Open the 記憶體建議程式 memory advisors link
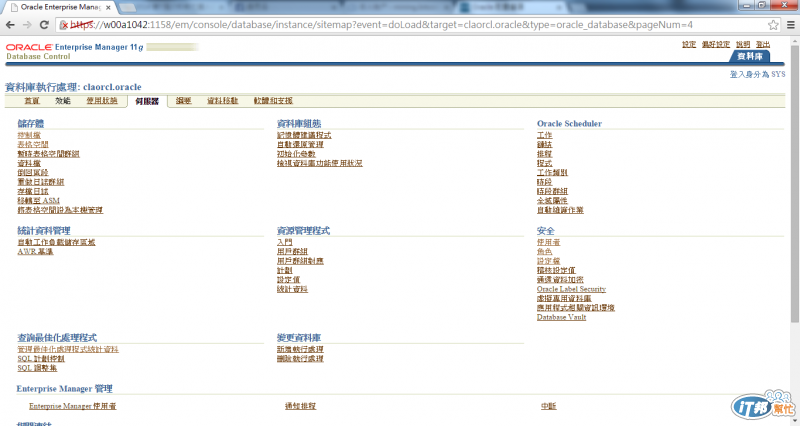This screenshot has width=800, height=426. pyautogui.click(x=304, y=135)
